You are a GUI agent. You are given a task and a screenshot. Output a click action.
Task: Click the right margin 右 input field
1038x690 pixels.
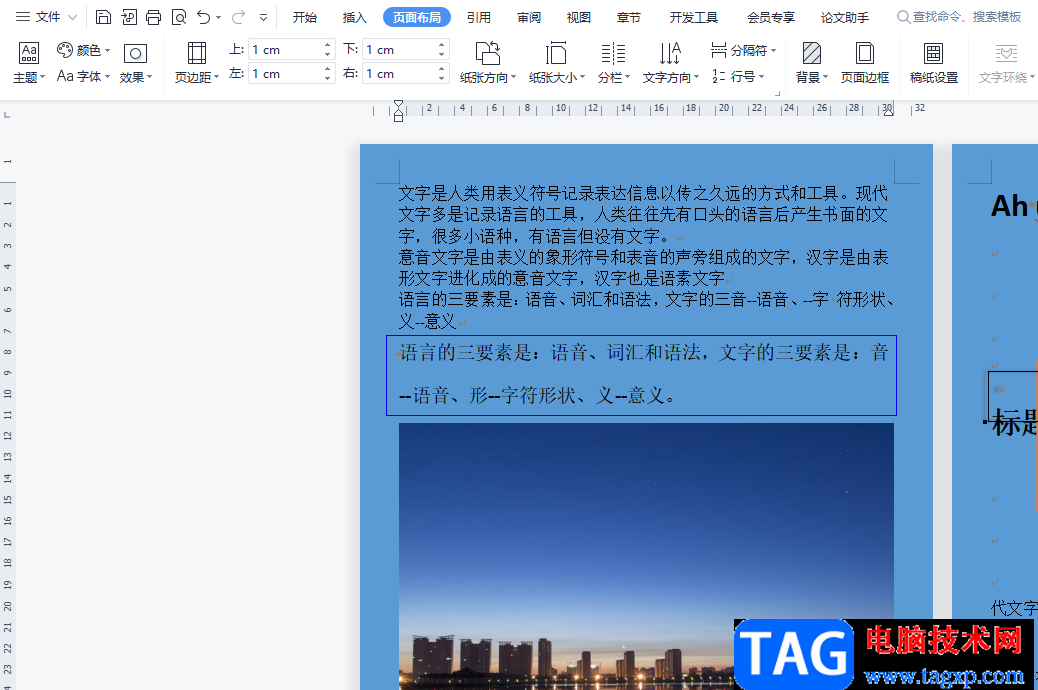400,74
